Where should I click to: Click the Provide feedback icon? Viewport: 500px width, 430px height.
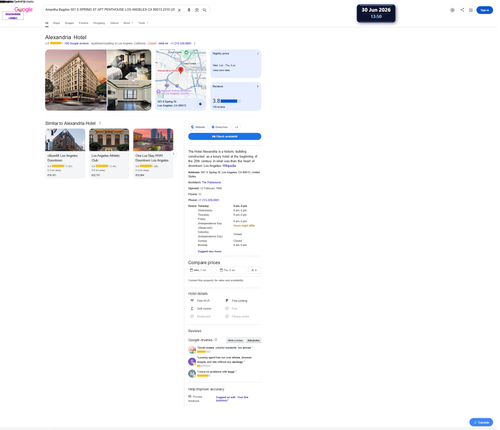190,397
